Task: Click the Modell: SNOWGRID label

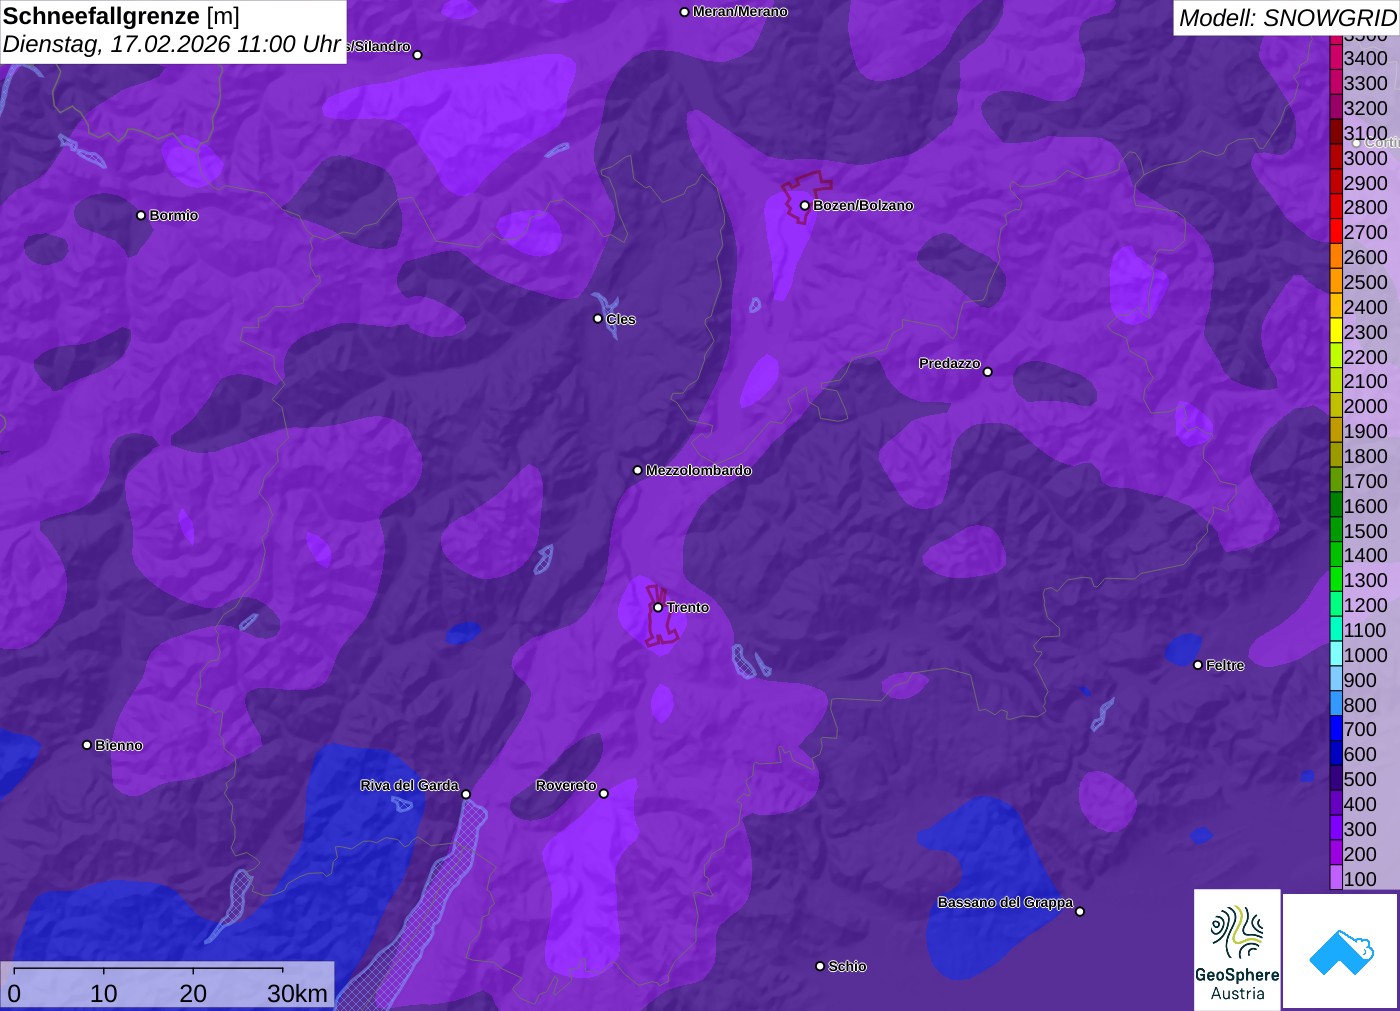Action: (x=1286, y=18)
